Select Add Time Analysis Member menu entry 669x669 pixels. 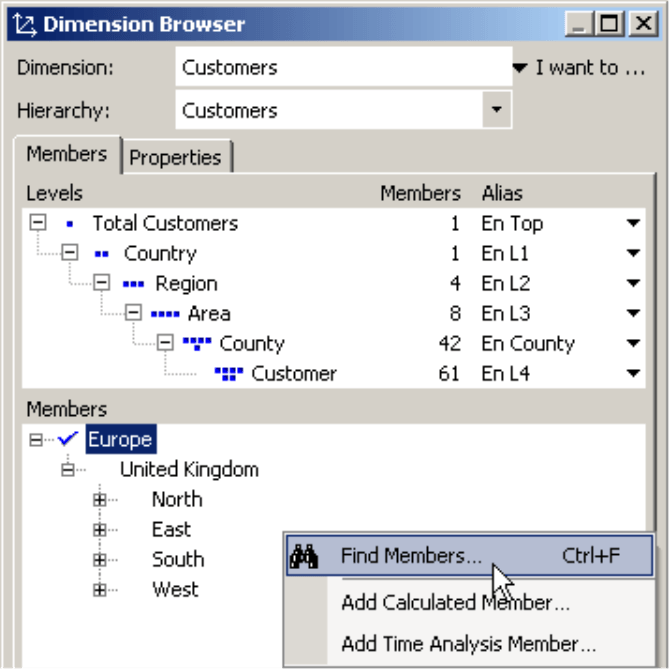pos(468,644)
